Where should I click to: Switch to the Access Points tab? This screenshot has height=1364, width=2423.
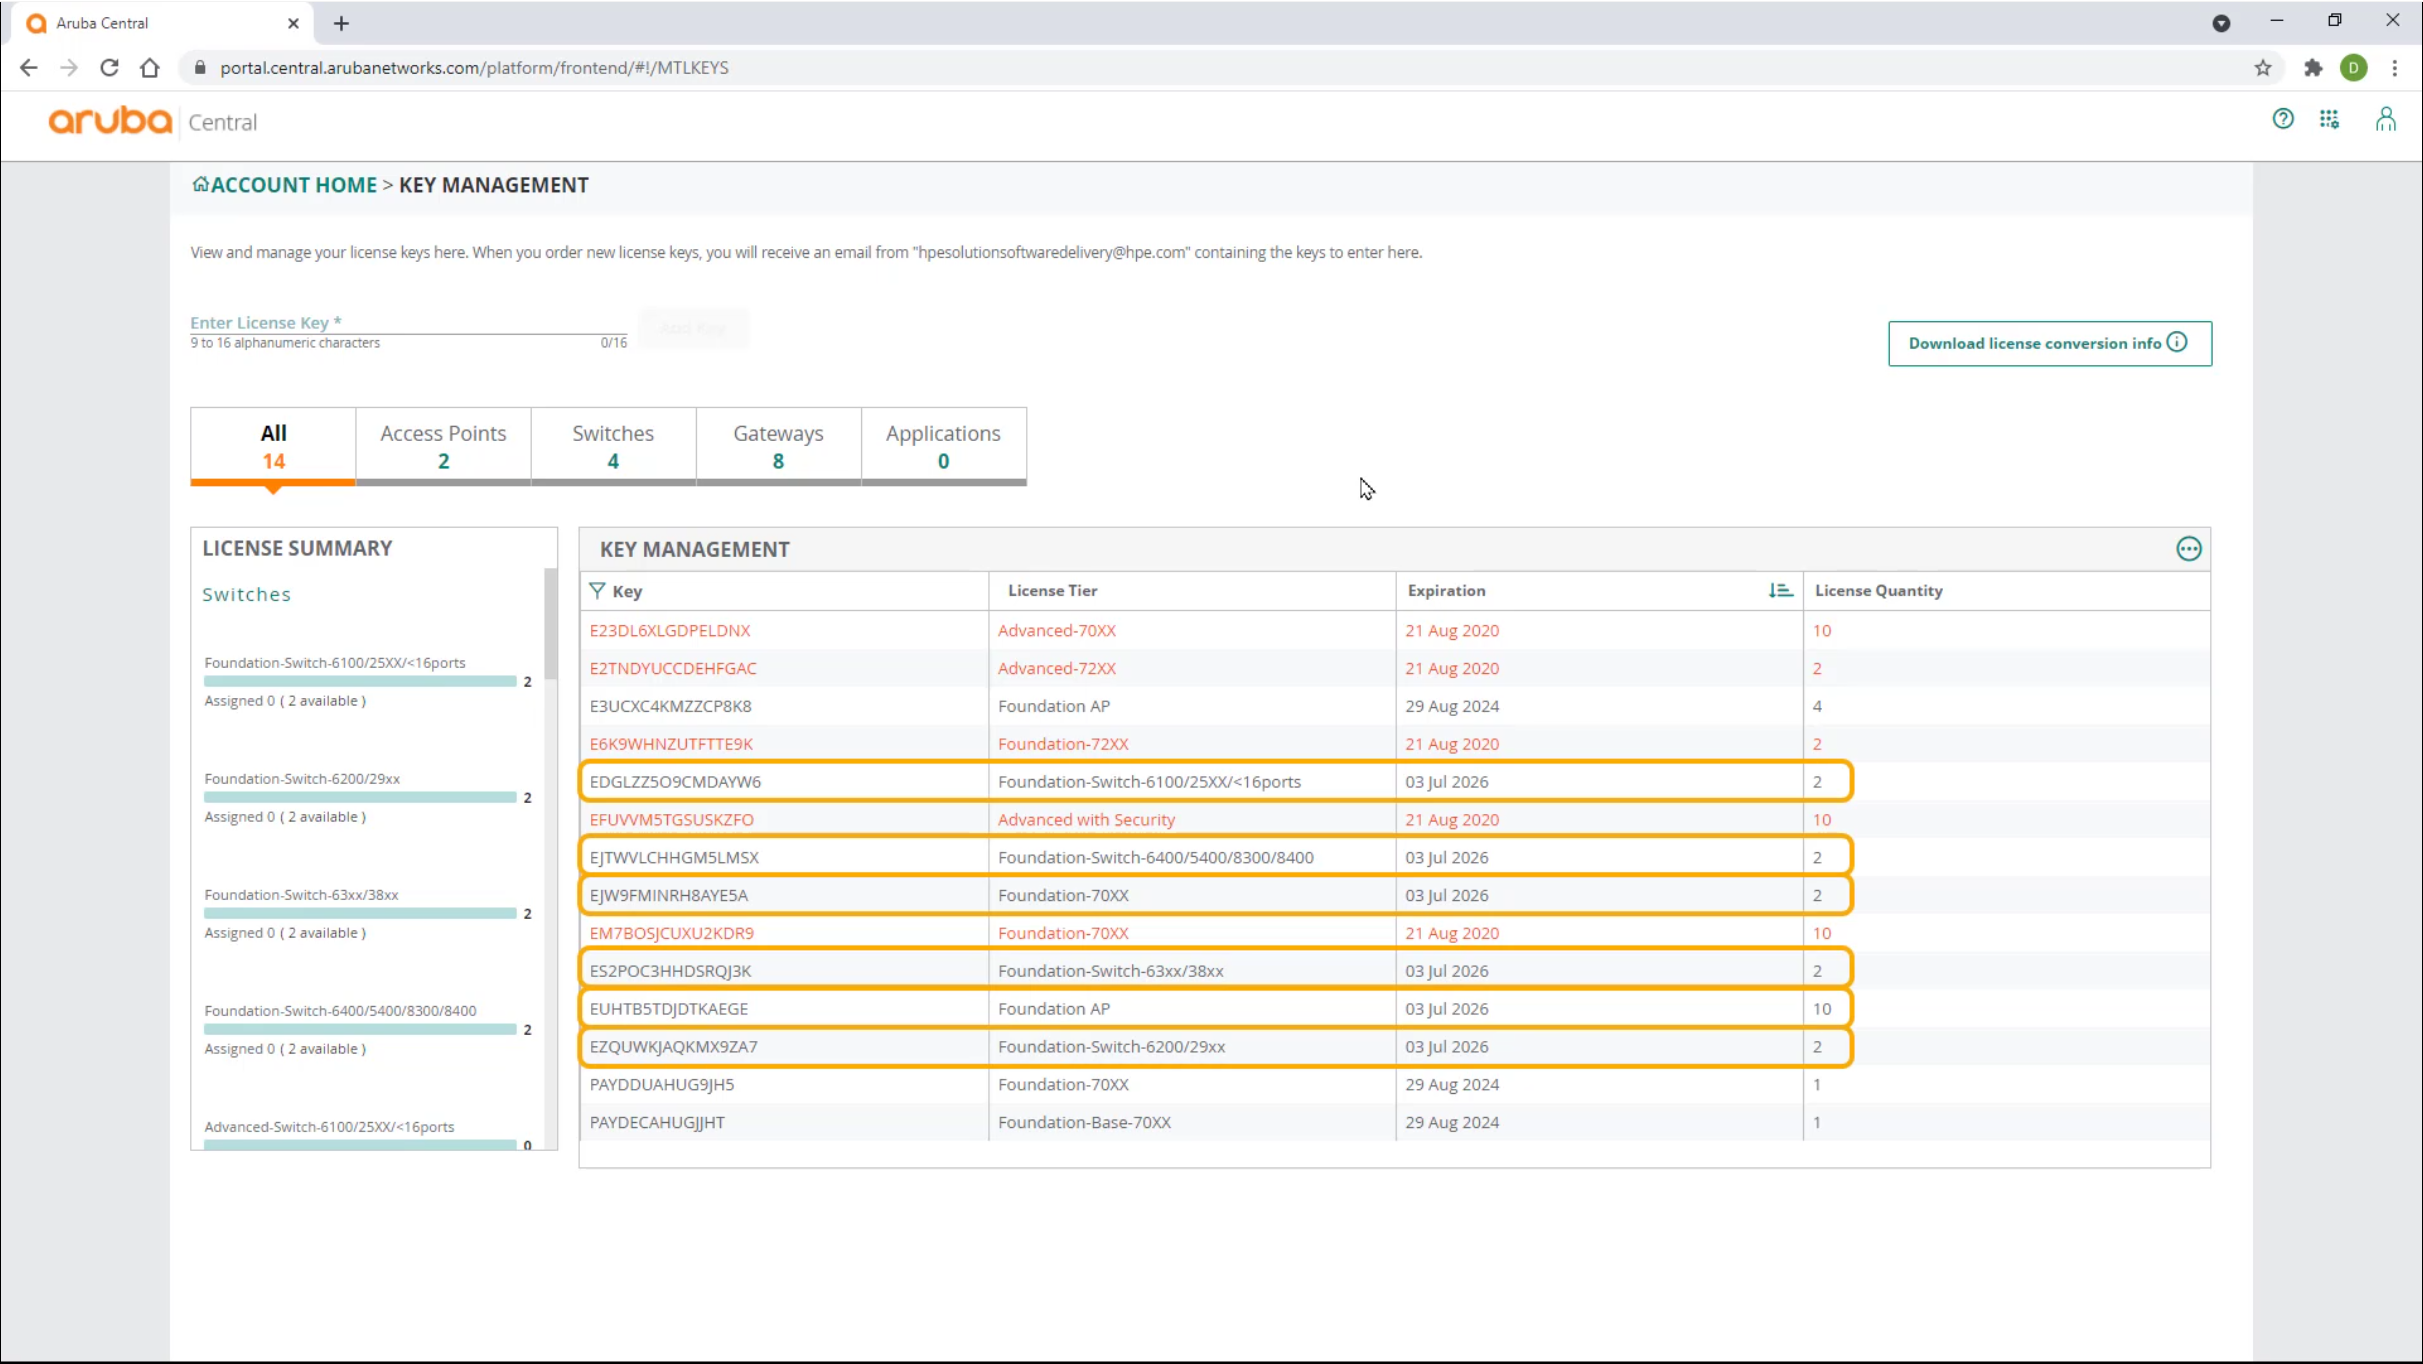[443, 446]
